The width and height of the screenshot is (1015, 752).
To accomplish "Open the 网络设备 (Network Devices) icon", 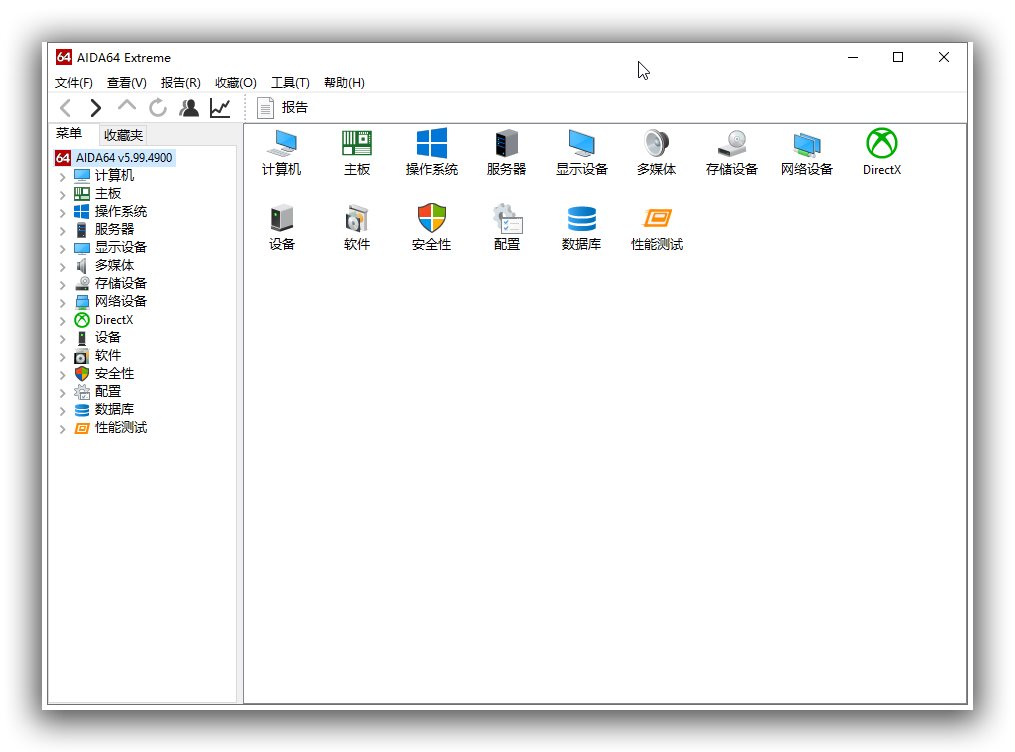I will click(x=806, y=150).
